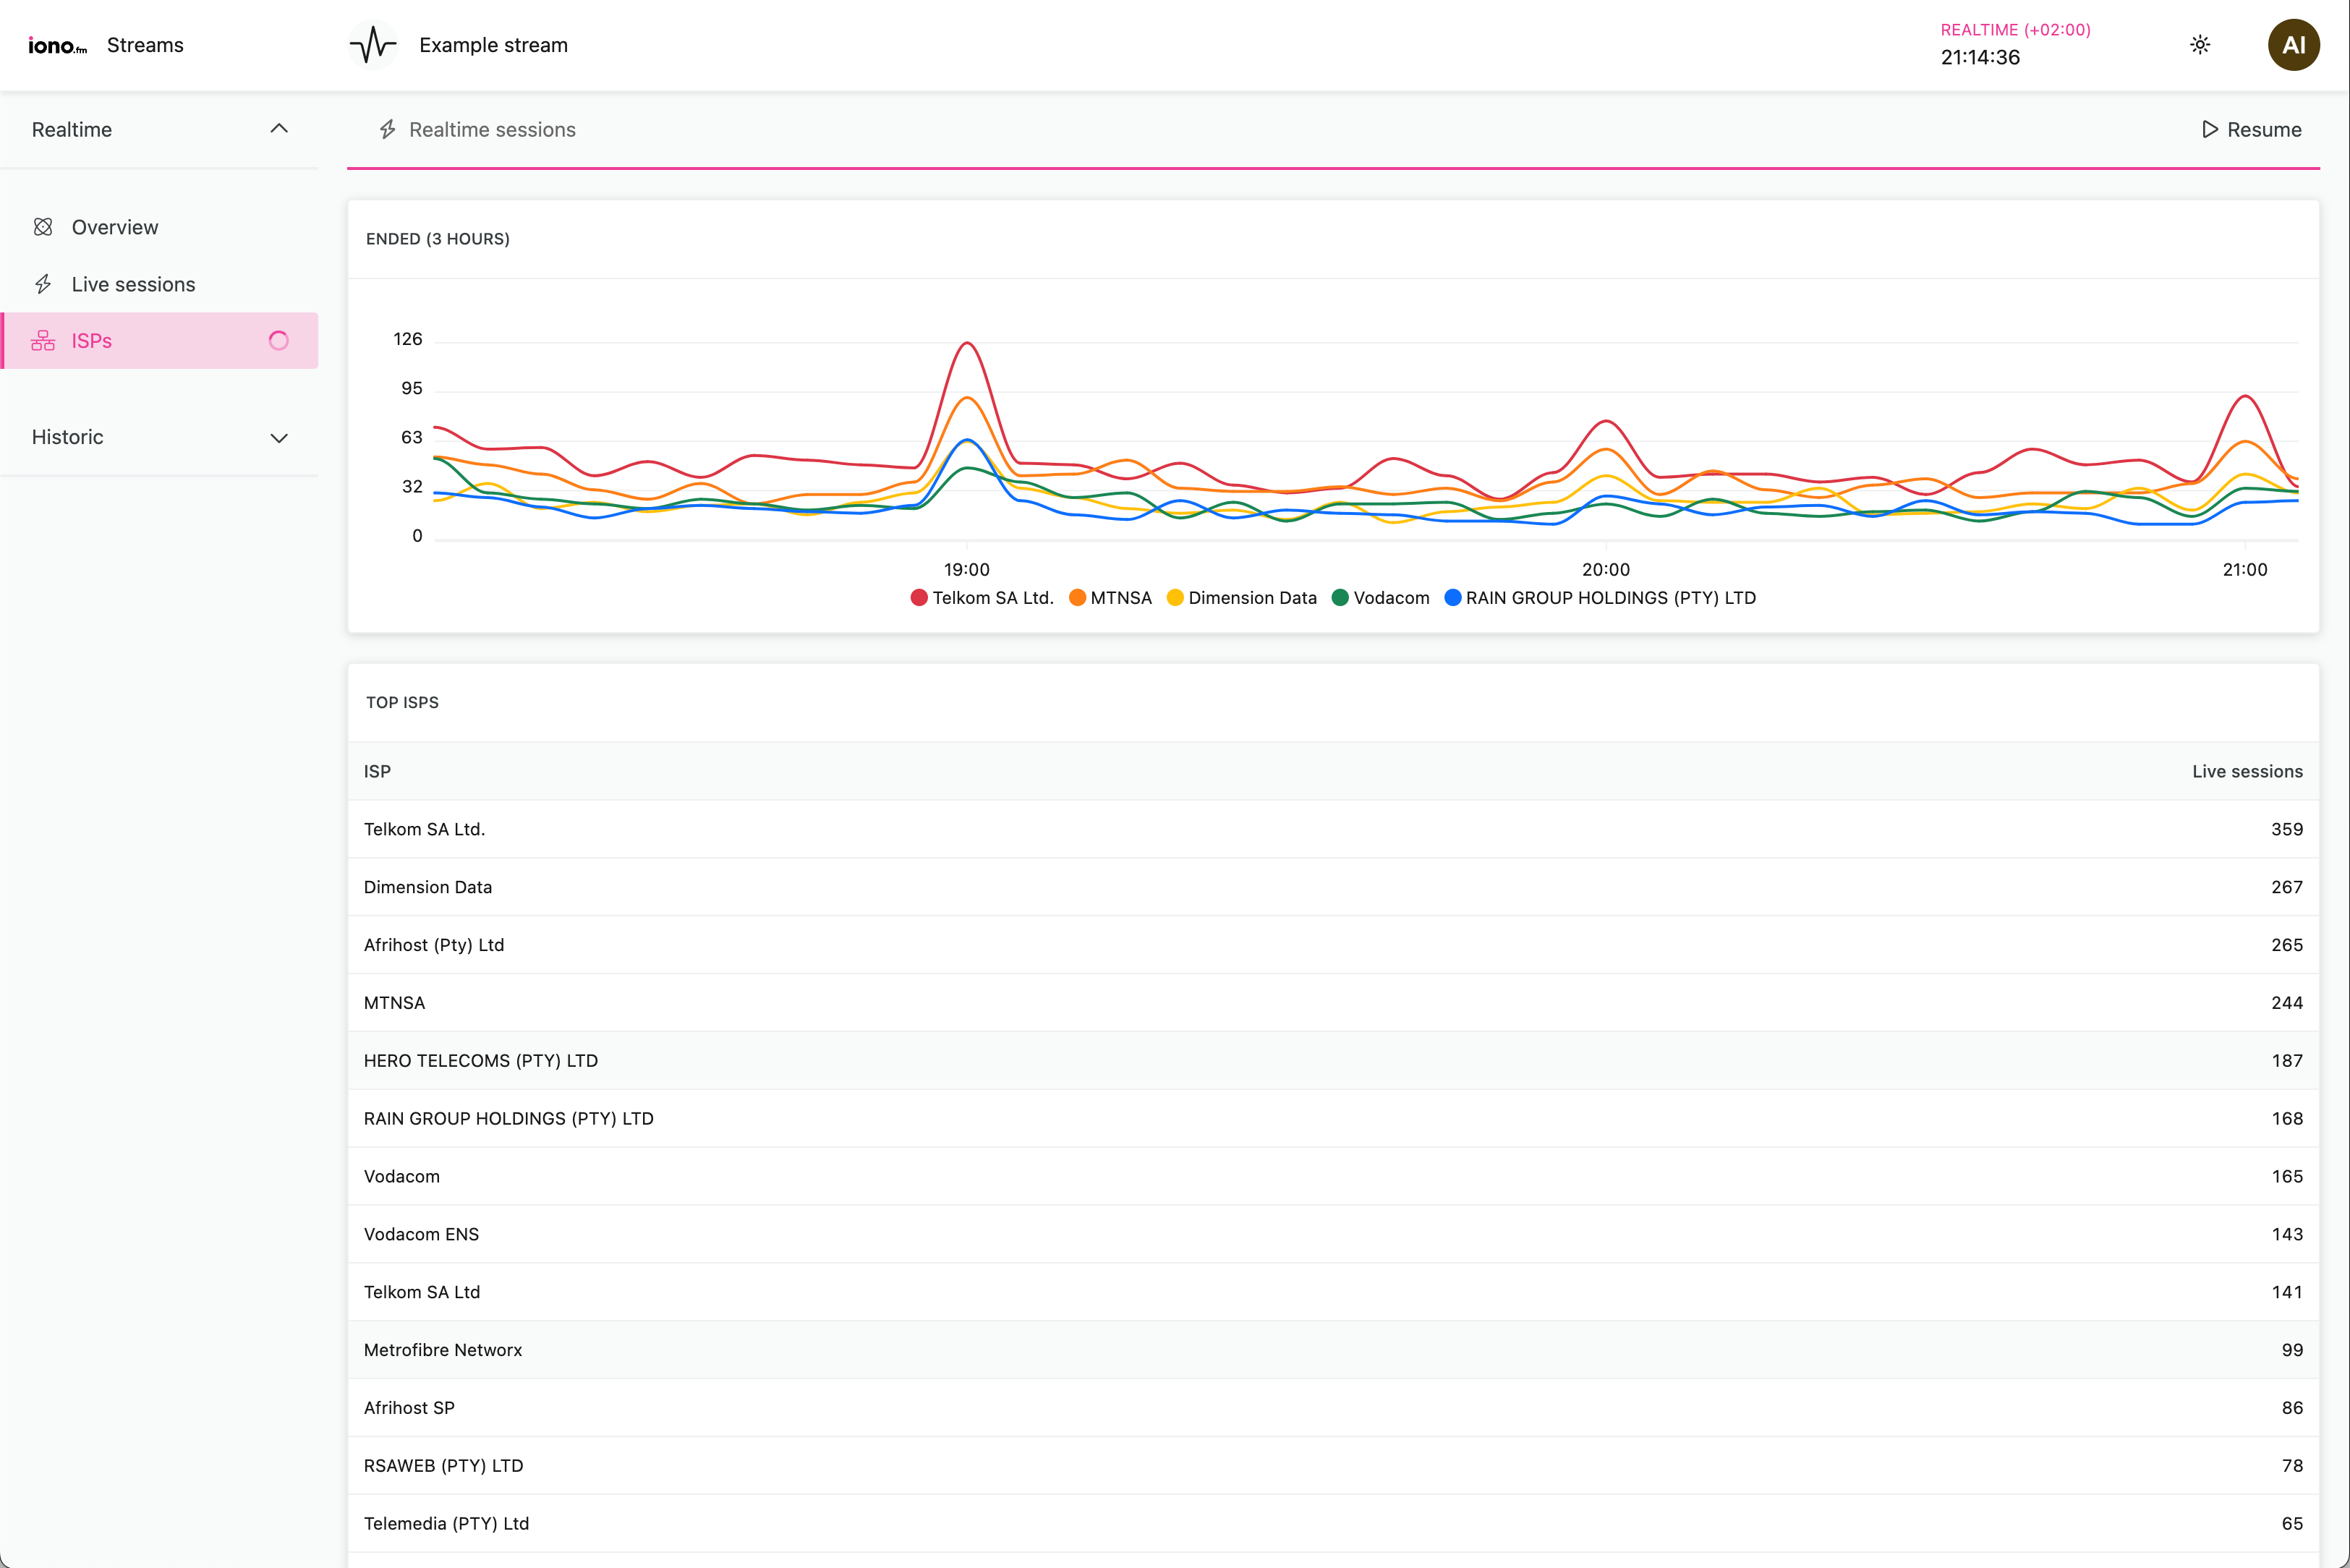The height and width of the screenshot is (1568, 2350).
Task: Toggle Dimension Data yellow legend swatch
Action: coord(1175,598)
